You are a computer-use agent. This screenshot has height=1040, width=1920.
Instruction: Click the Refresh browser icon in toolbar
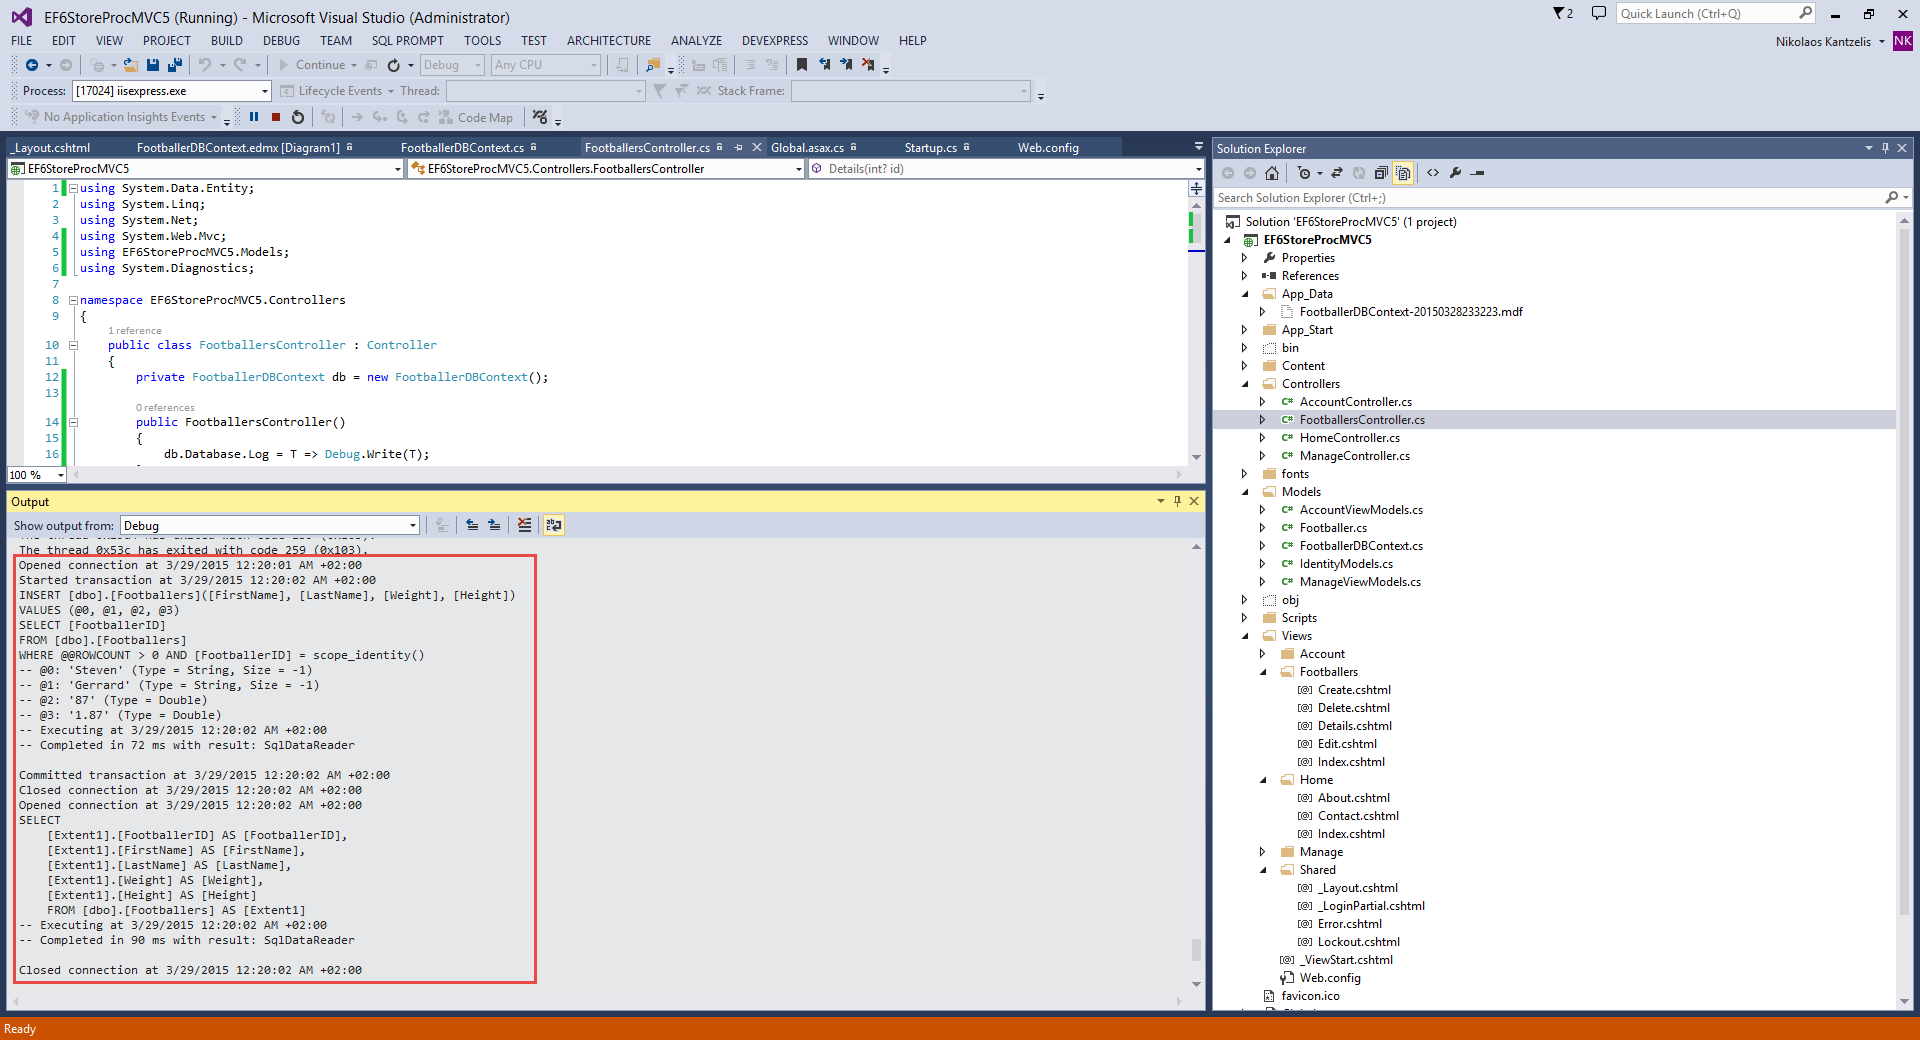[394, 65]
